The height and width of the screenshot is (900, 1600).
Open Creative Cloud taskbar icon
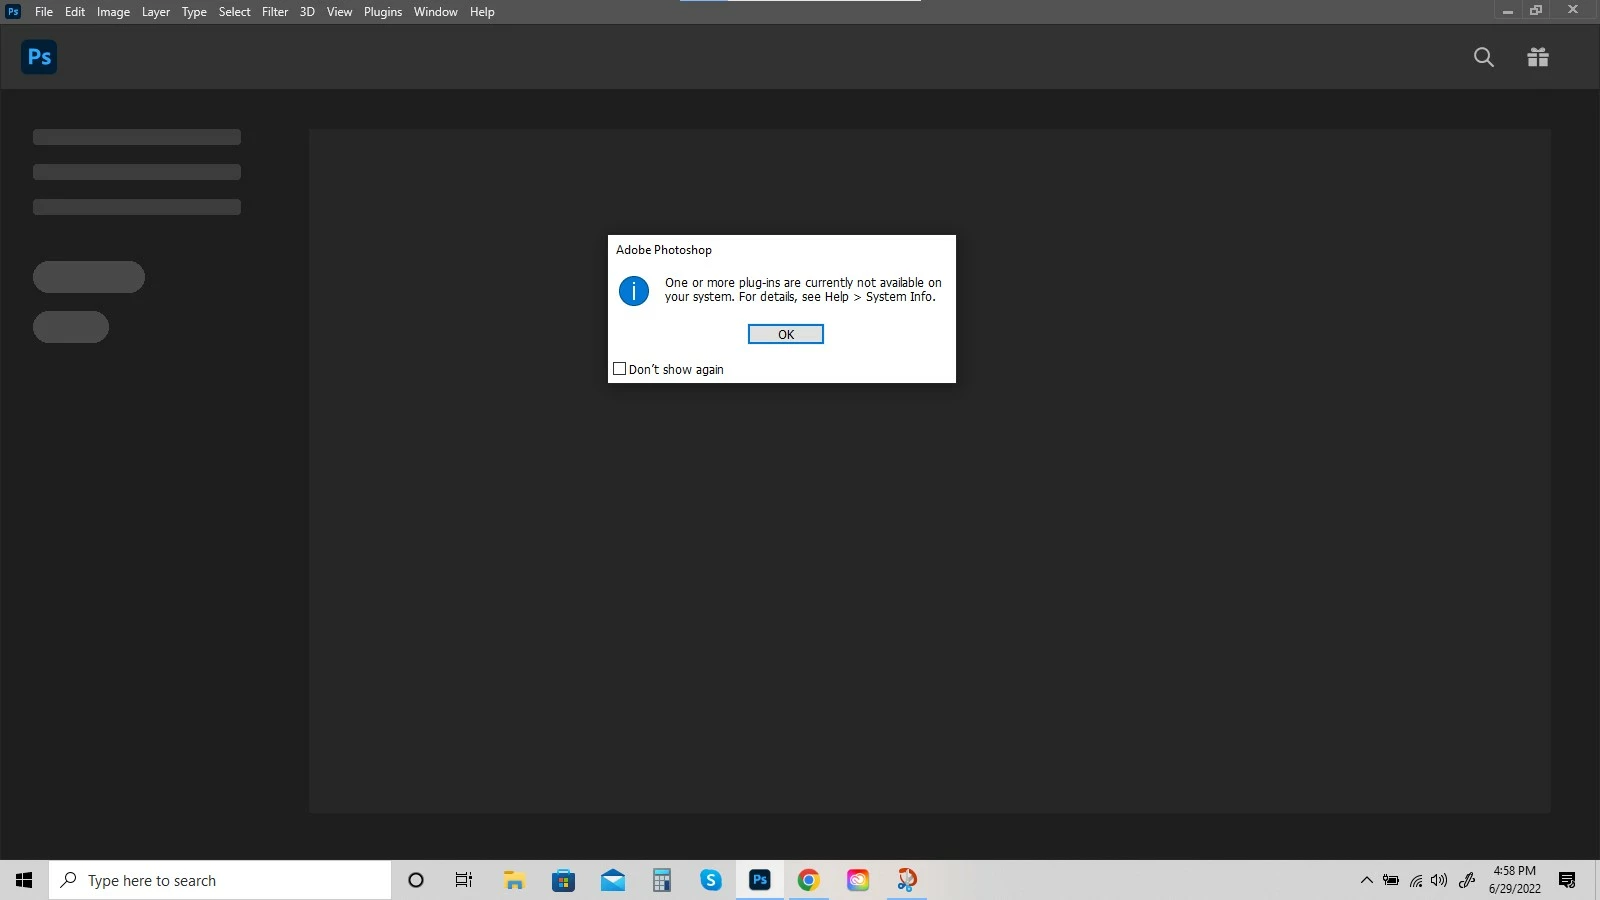click(858, 880)
